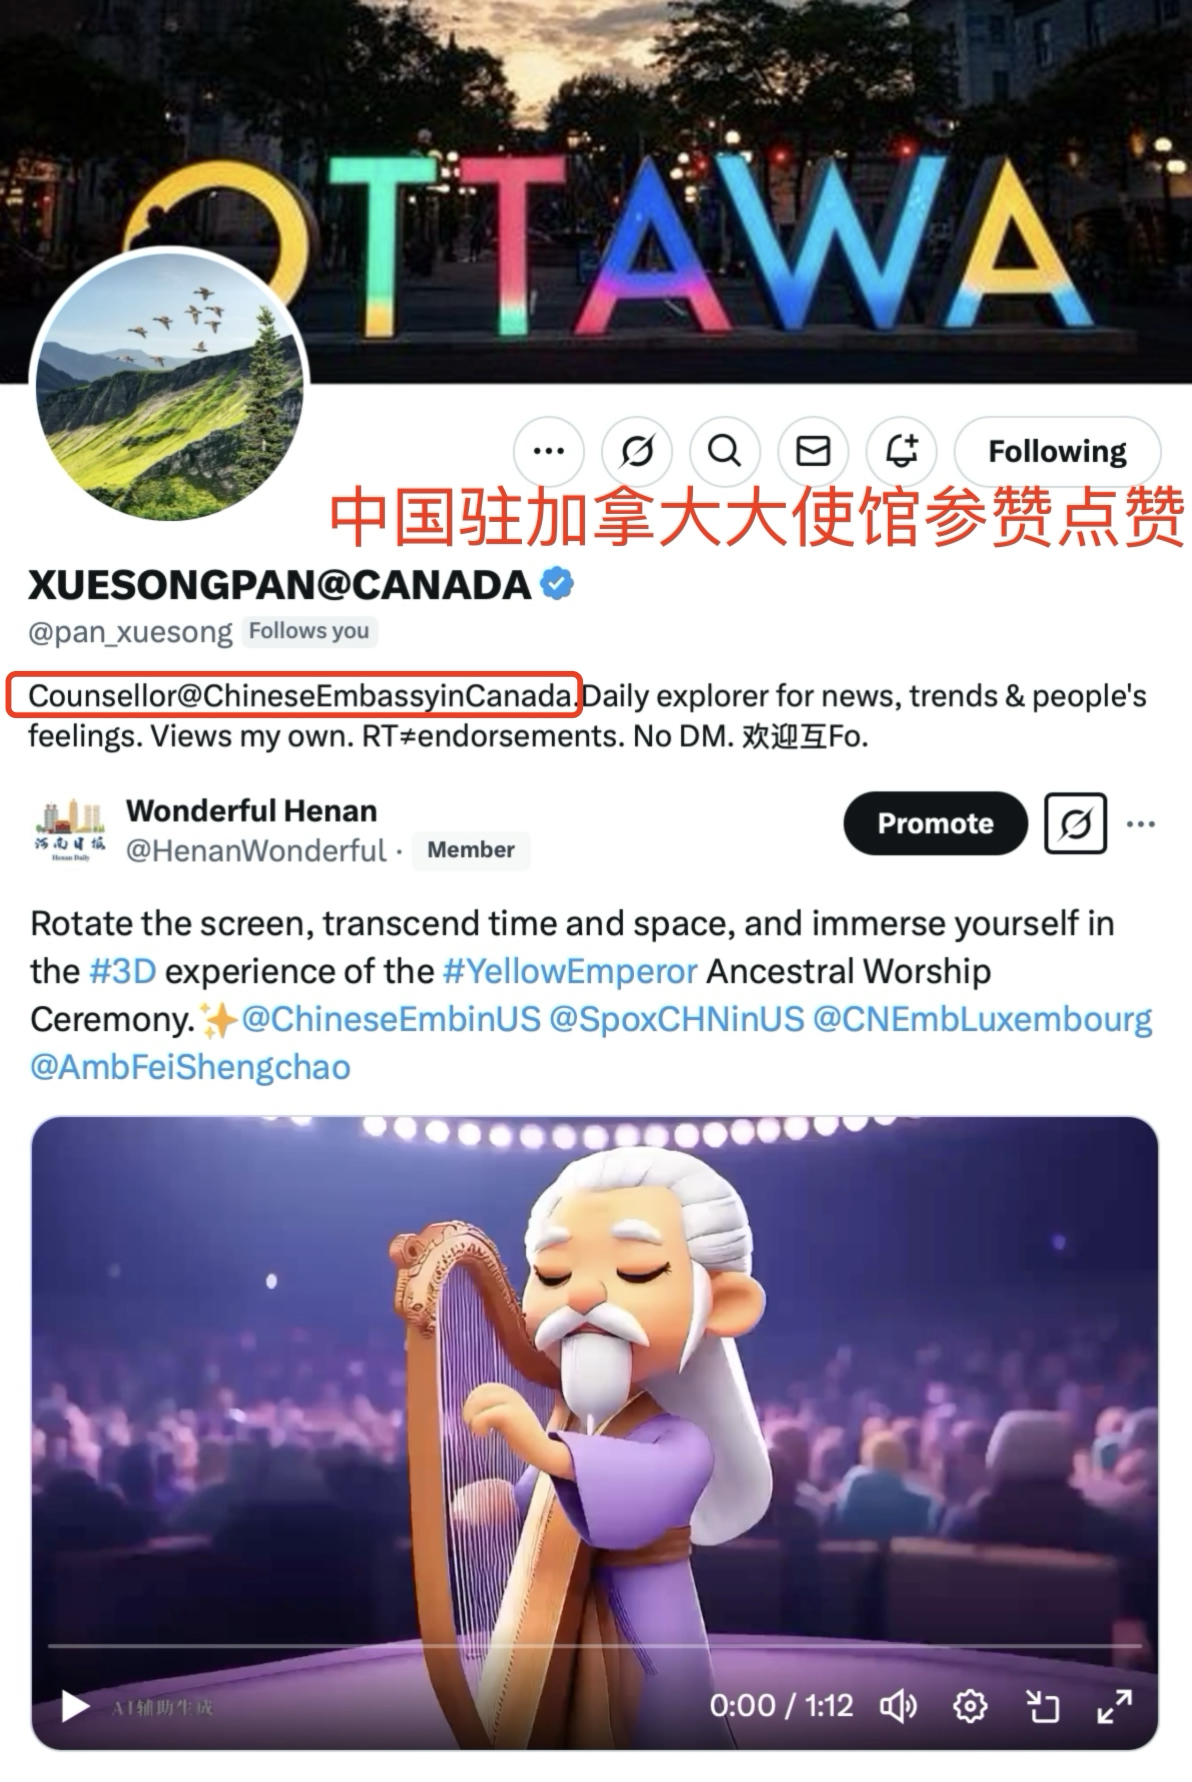The width and height of the screenshot is (1192, 1782).
Task: Open the #3D hashtag link
Action: 122,971
